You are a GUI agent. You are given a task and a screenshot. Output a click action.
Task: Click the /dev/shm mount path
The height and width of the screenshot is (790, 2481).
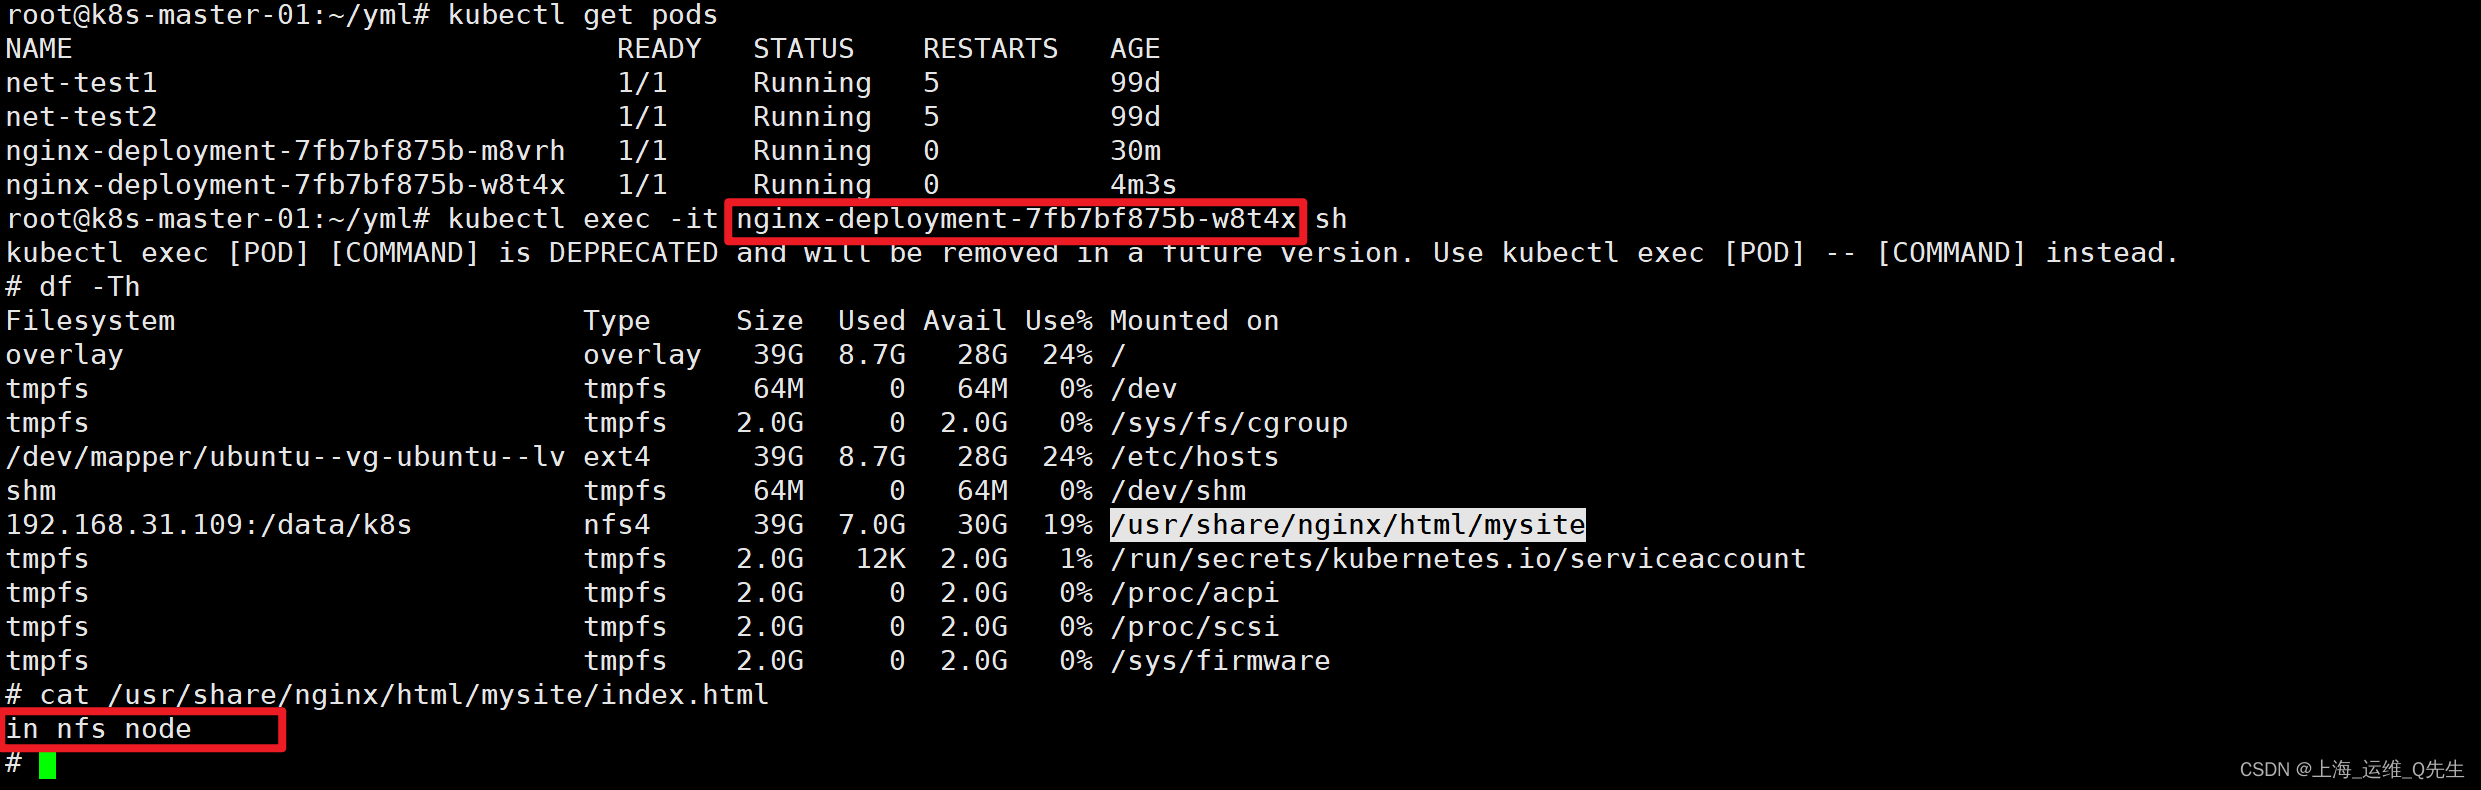coord(1178,491)
